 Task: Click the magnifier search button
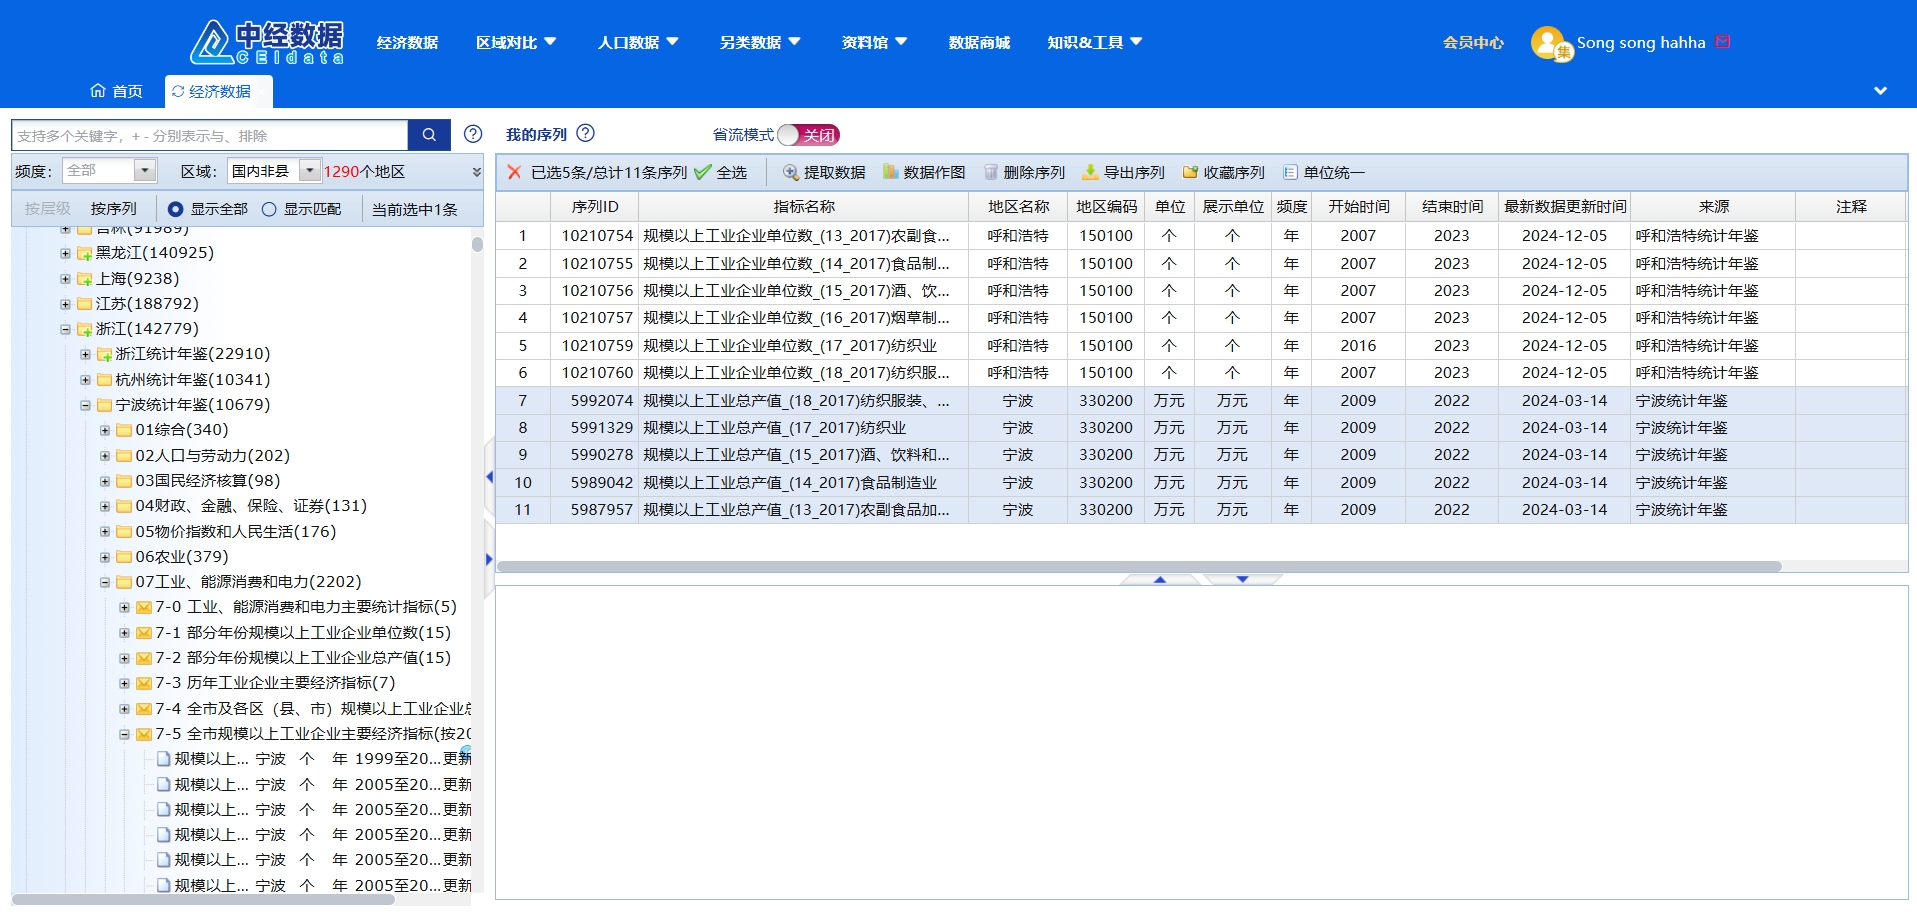(429, 135)
